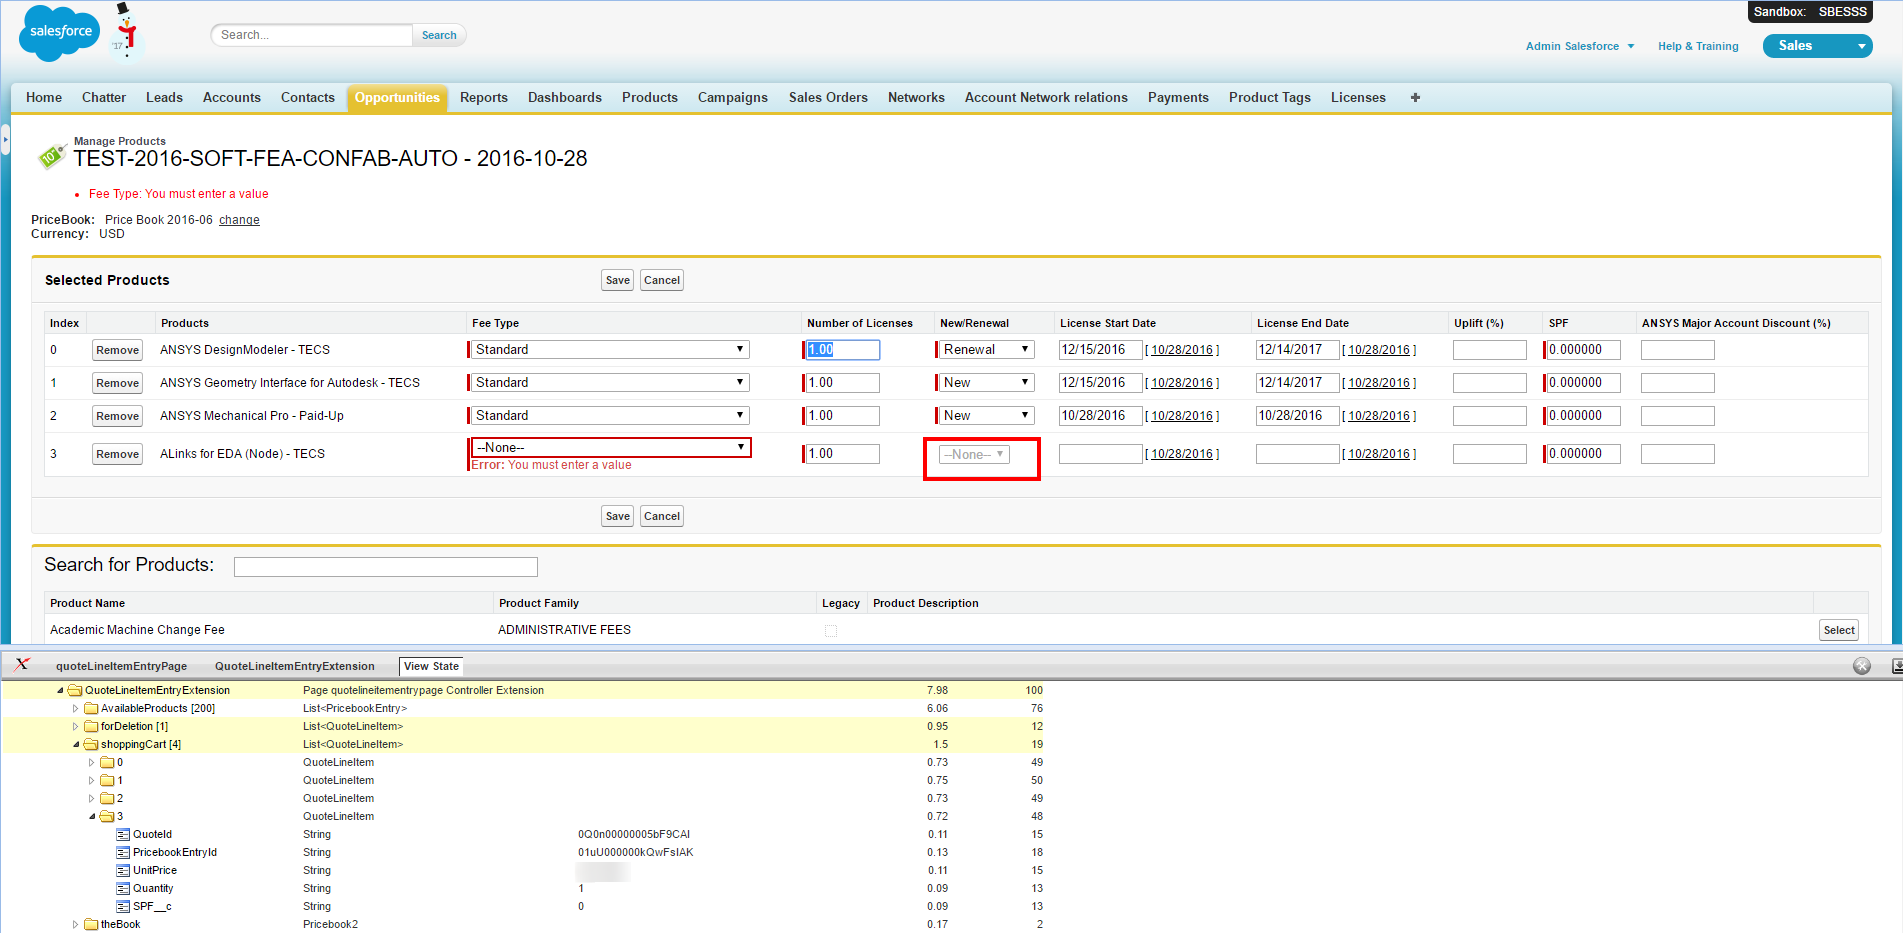The height and width of the screenshot is (933, 1903).
Task: Open New/Renewal dropdown for ANSYS DesignModeler
Action: tap(985, 350)
